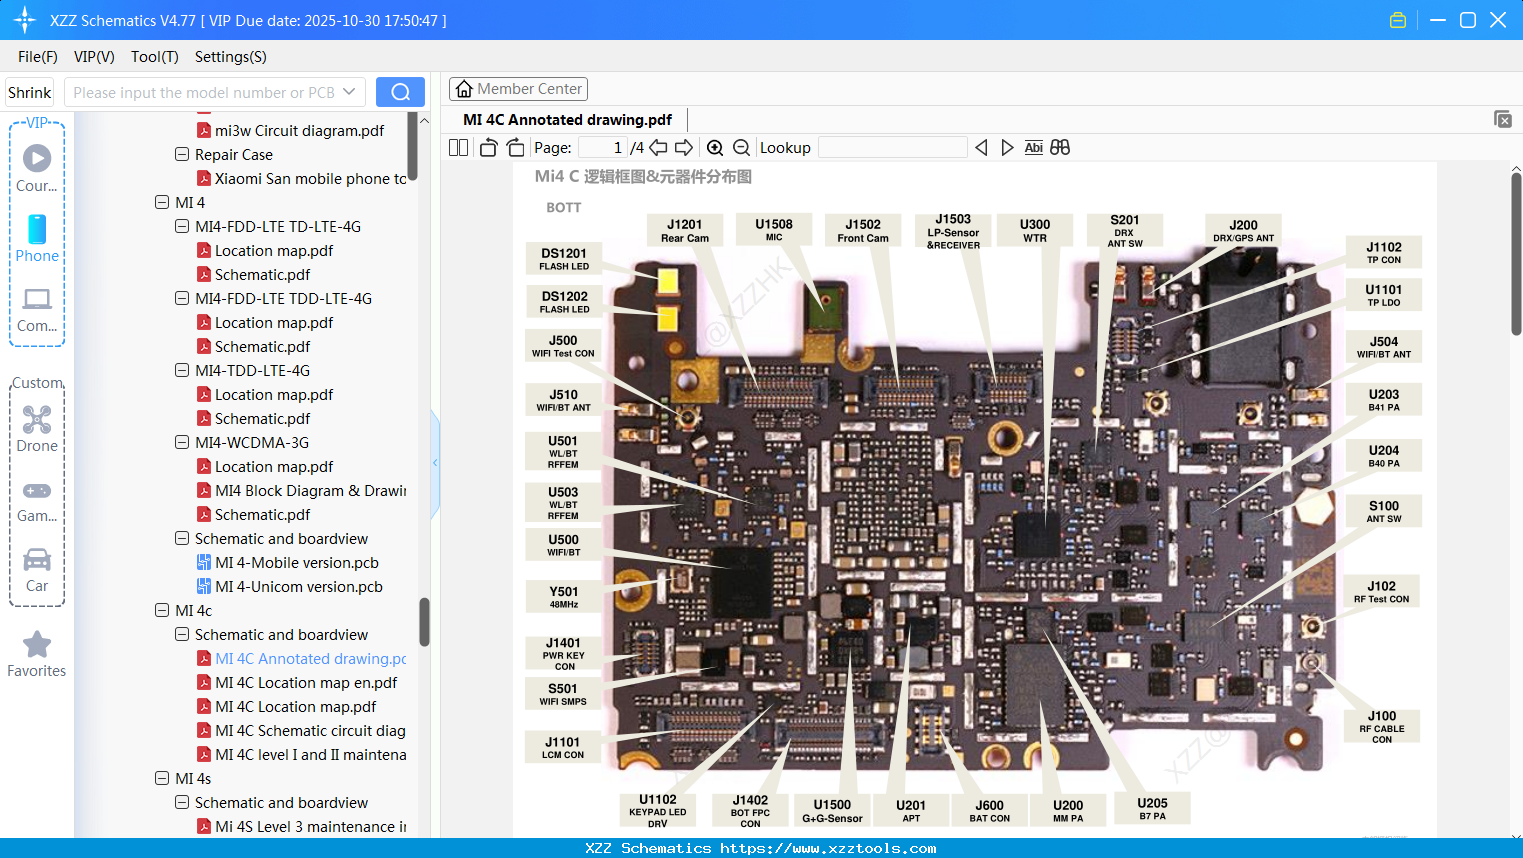Screen dimensions: 1523x858
Task: Zoom out of the PDF drawing
Action: [x=741, y=147]
